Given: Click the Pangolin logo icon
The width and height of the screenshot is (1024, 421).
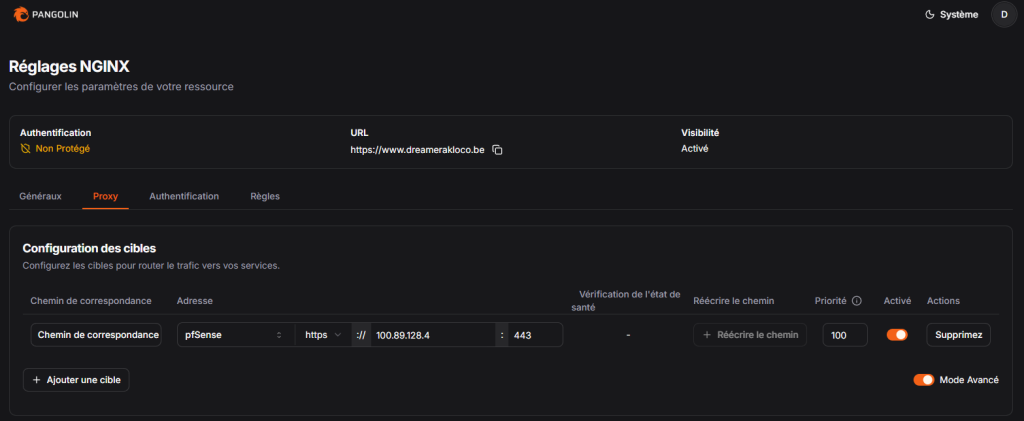Looking at the screenshot, I should click(x=20, y=14).
